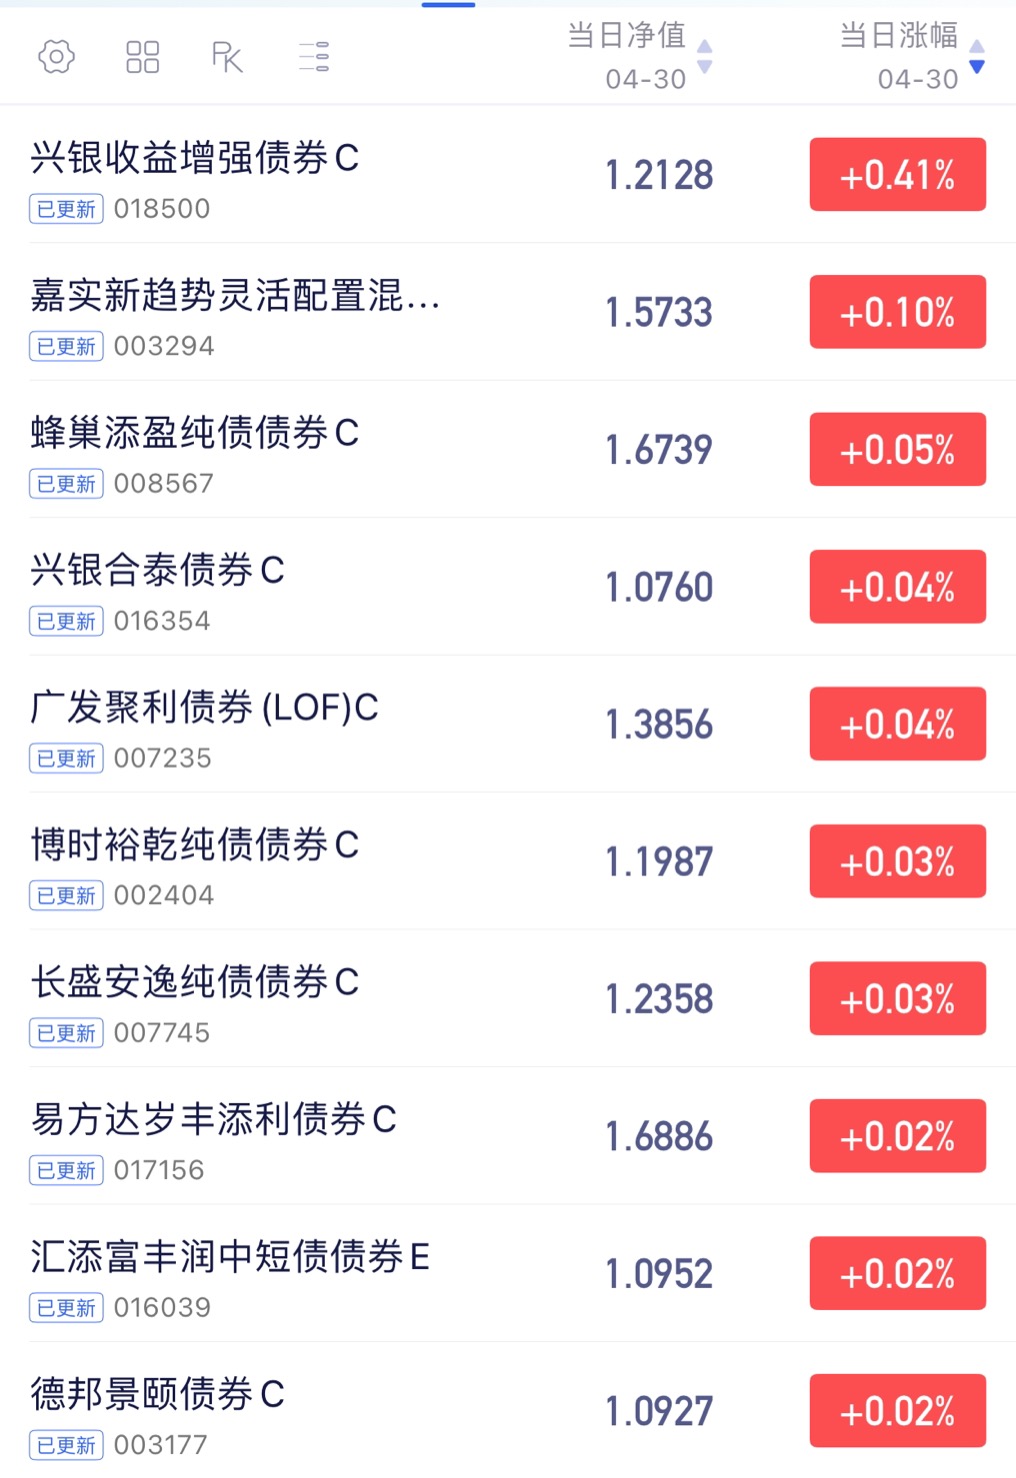1016x1478 pixels.
Task: Open the settings gear icon
Action: pos(56,57)
